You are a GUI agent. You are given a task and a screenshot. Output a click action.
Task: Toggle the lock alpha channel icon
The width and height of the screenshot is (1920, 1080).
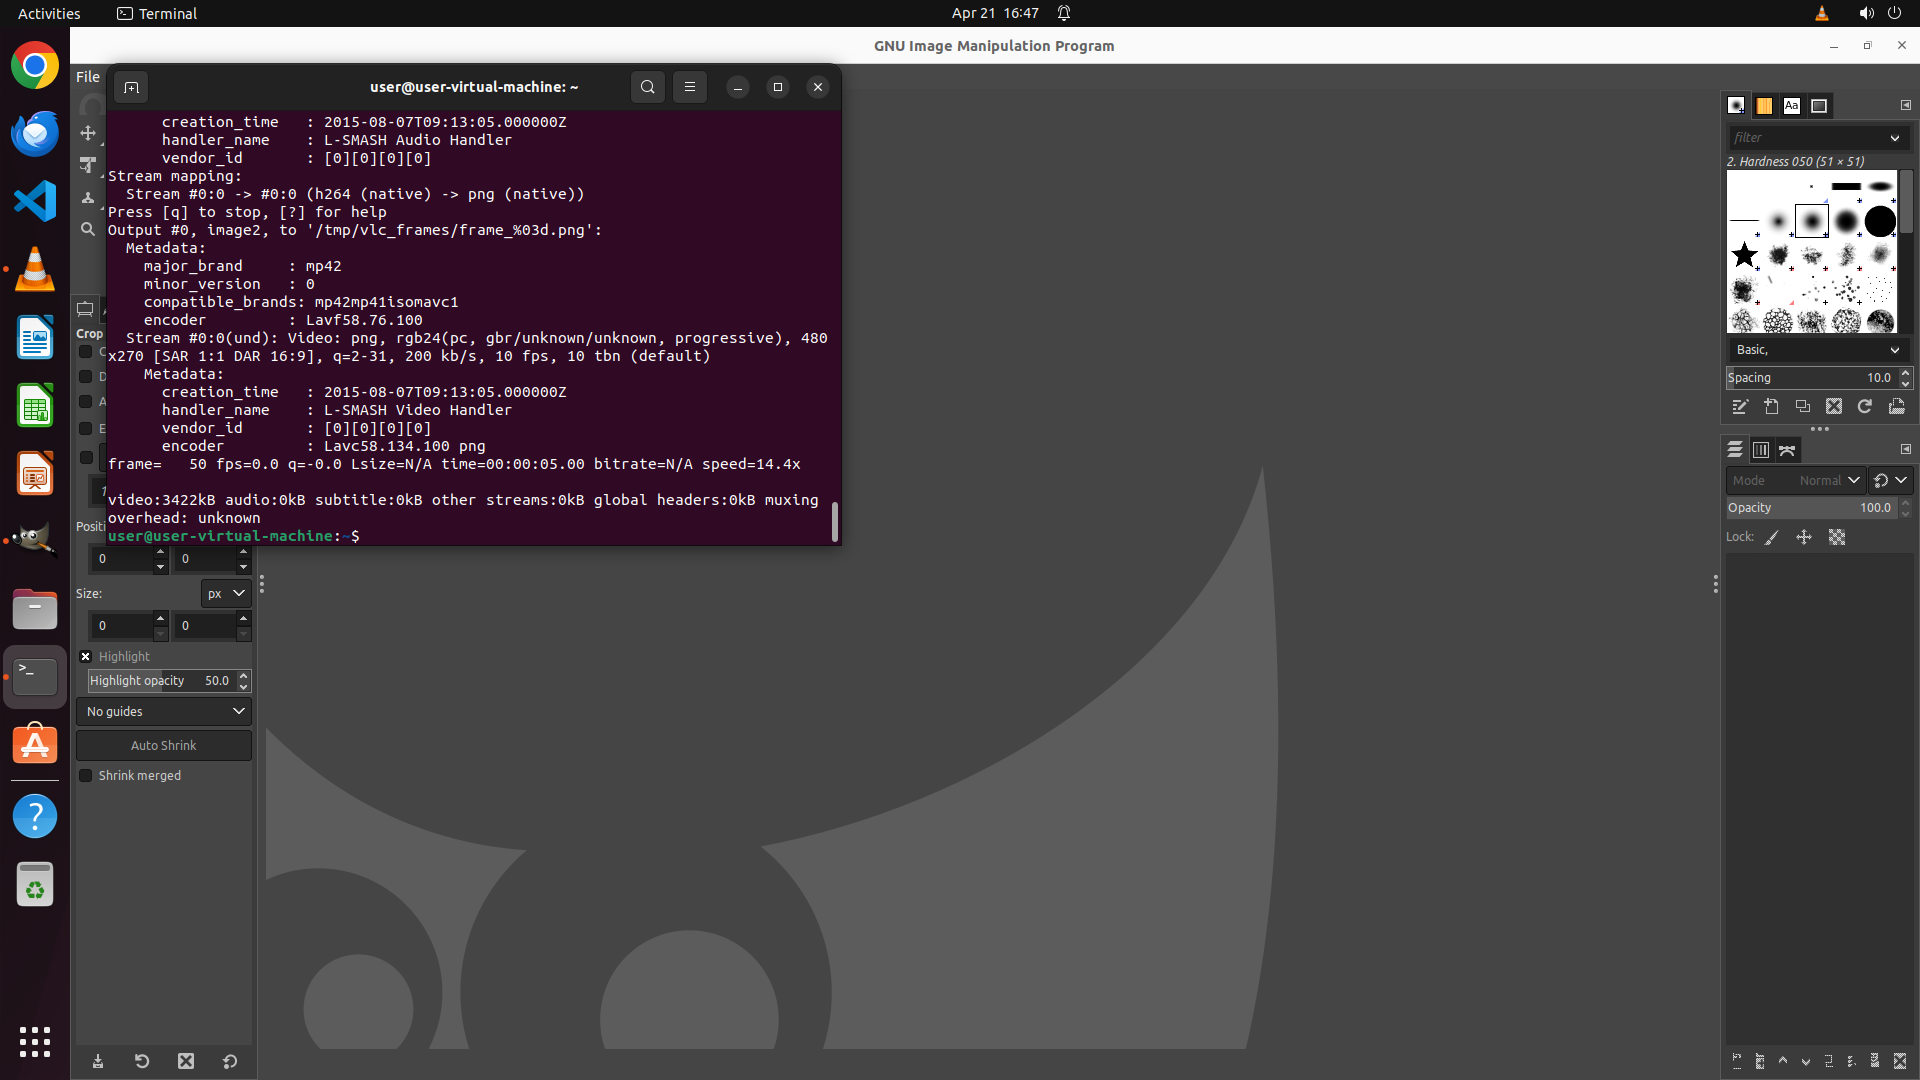1837,537
